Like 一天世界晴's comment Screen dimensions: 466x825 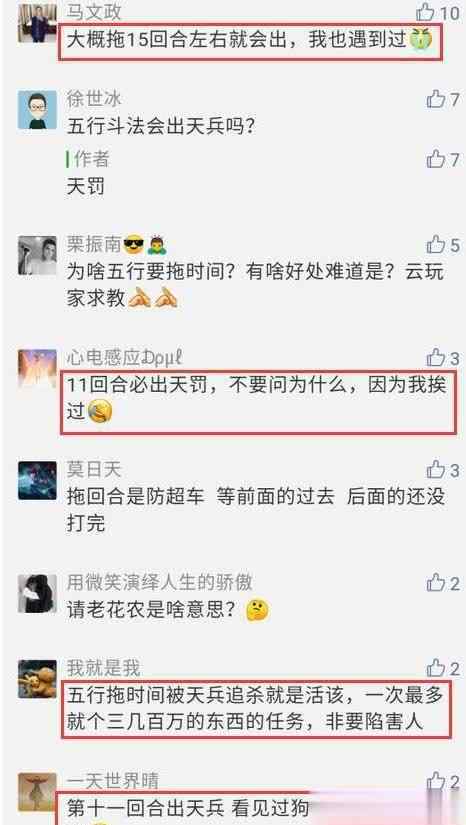(435, 781)
